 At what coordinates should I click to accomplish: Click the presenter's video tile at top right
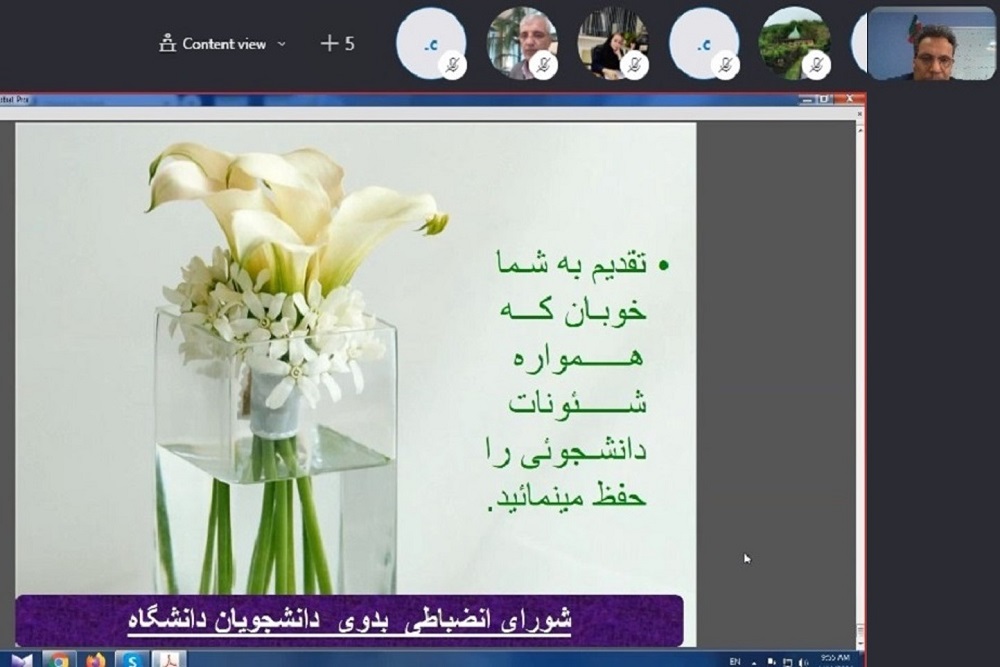coord(931,44)
